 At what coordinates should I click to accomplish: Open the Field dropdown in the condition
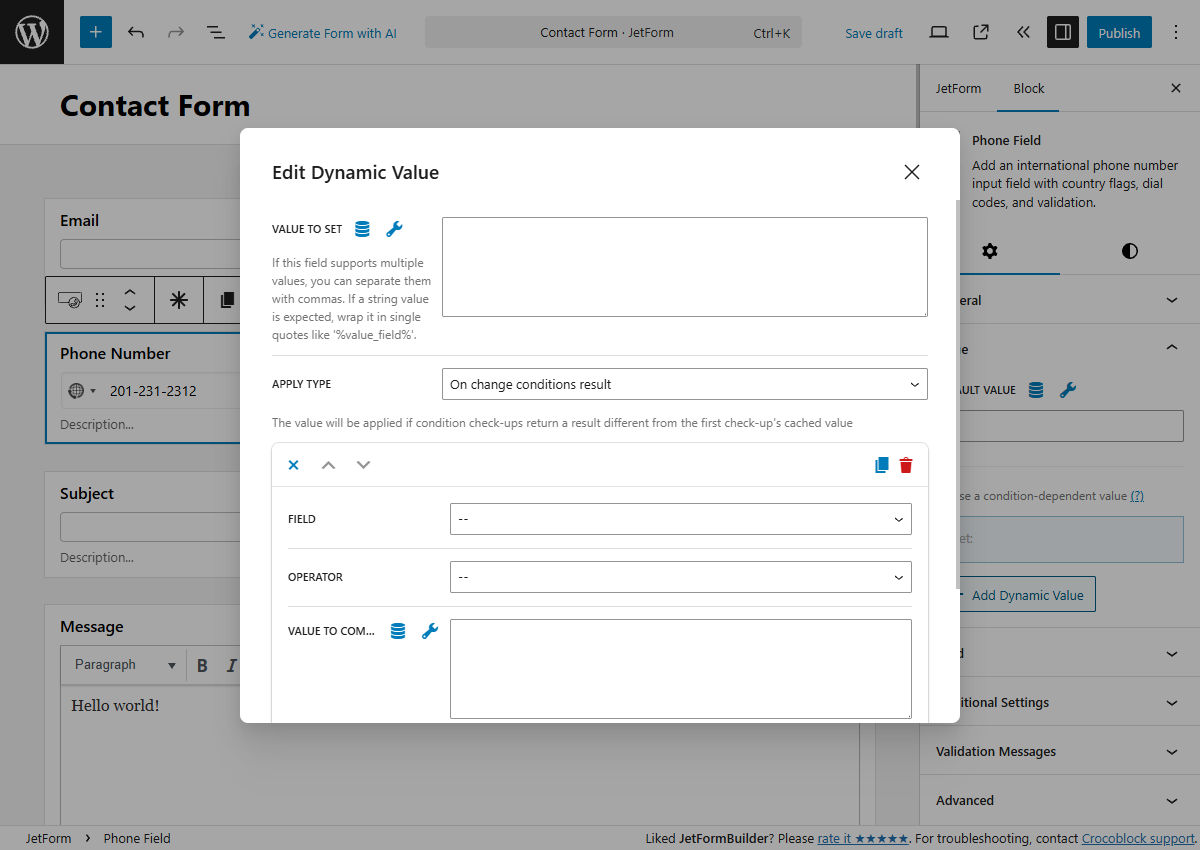[x=681, y=519]
